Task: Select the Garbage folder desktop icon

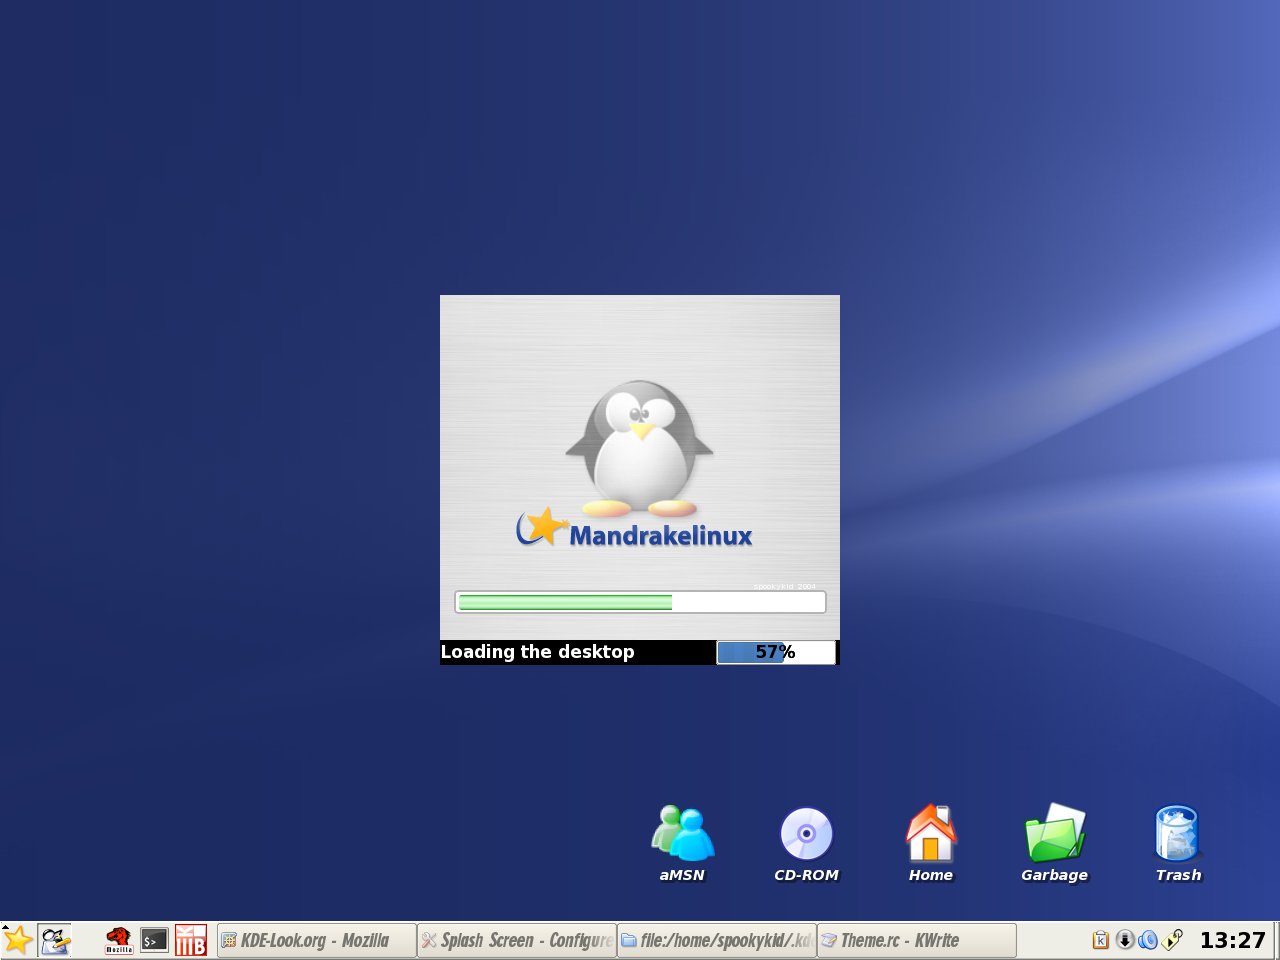Action: pos(1054,844)
